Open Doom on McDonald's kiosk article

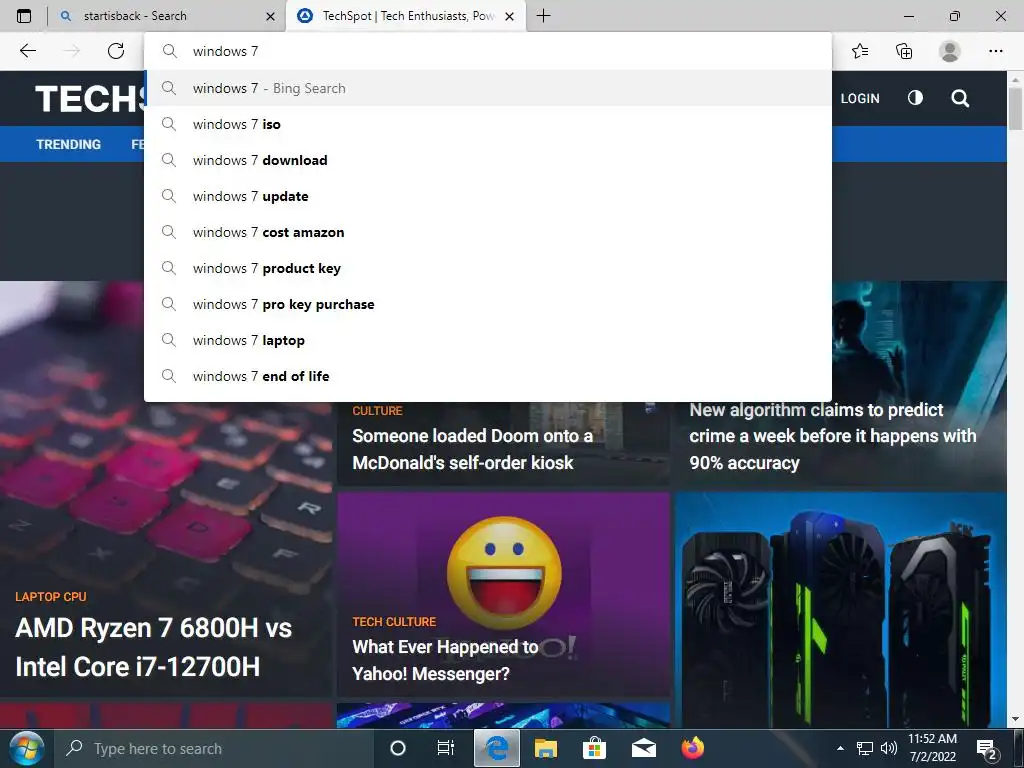click(472, 449)
